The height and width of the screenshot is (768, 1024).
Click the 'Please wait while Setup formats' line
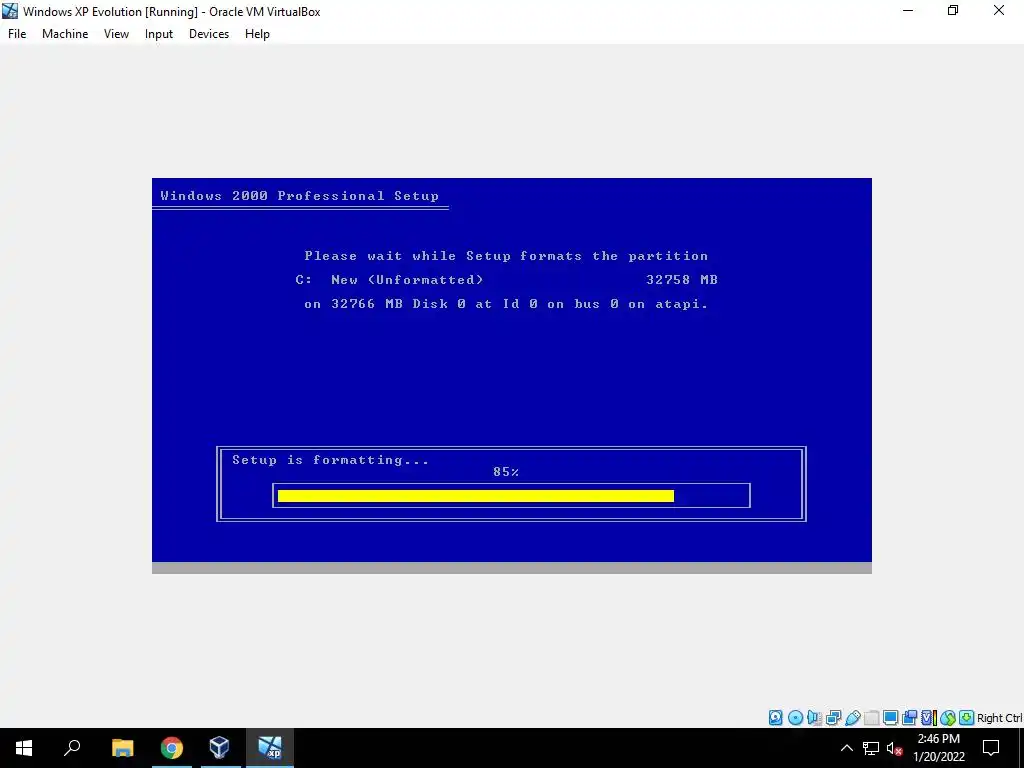(x=506, y=256)
